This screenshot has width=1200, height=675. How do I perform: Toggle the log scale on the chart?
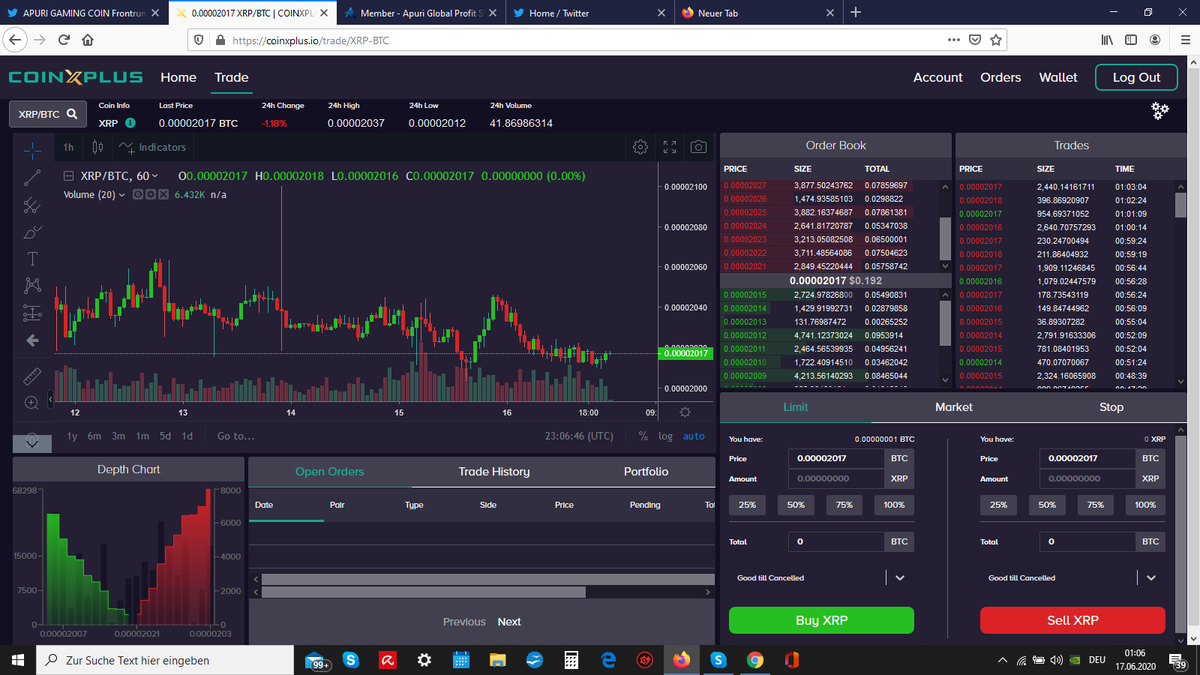pos(666,436)
